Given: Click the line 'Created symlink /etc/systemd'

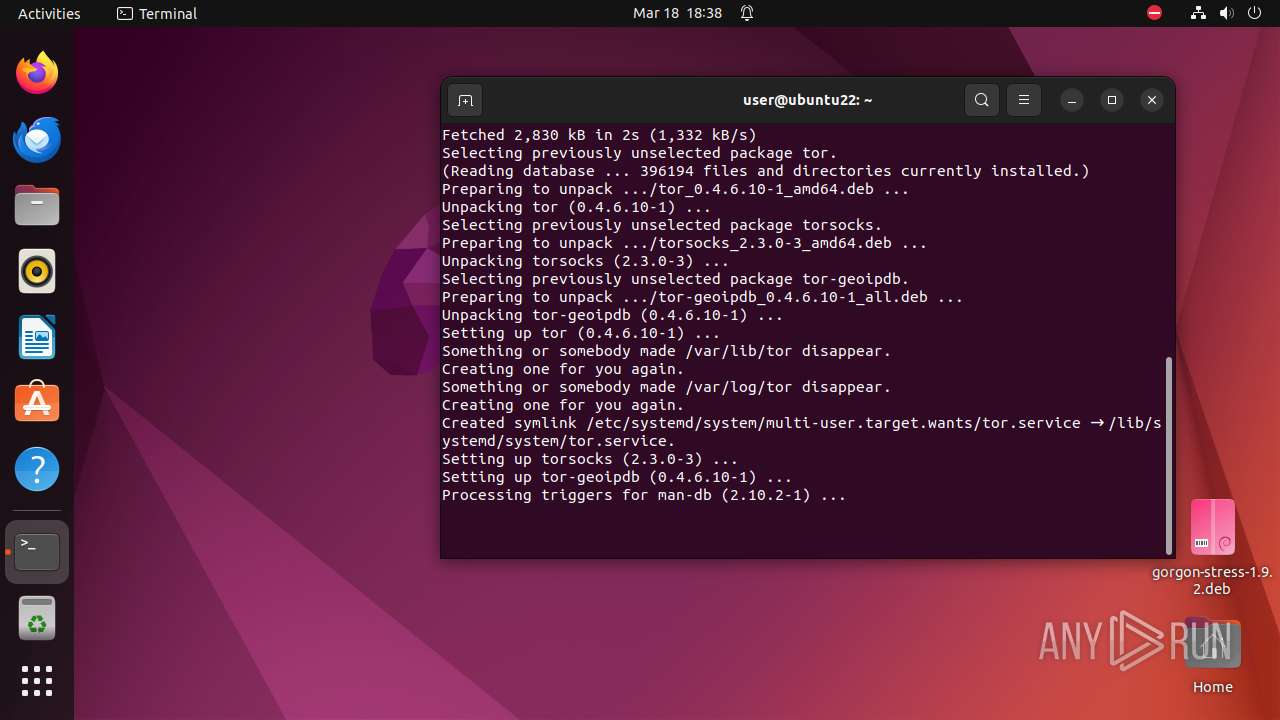Looking at the screenshot, I should [802, 432].
